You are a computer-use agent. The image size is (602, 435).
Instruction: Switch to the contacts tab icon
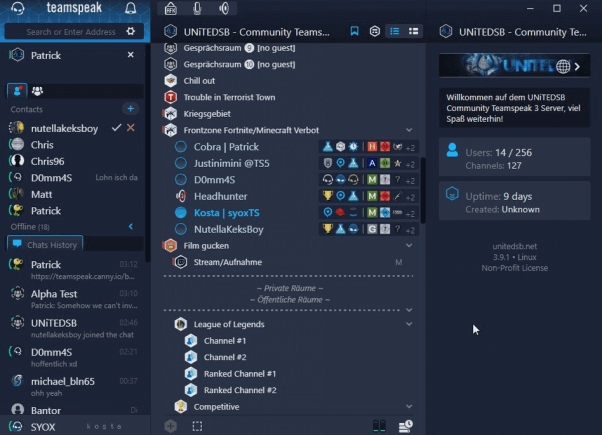point(17,91)
